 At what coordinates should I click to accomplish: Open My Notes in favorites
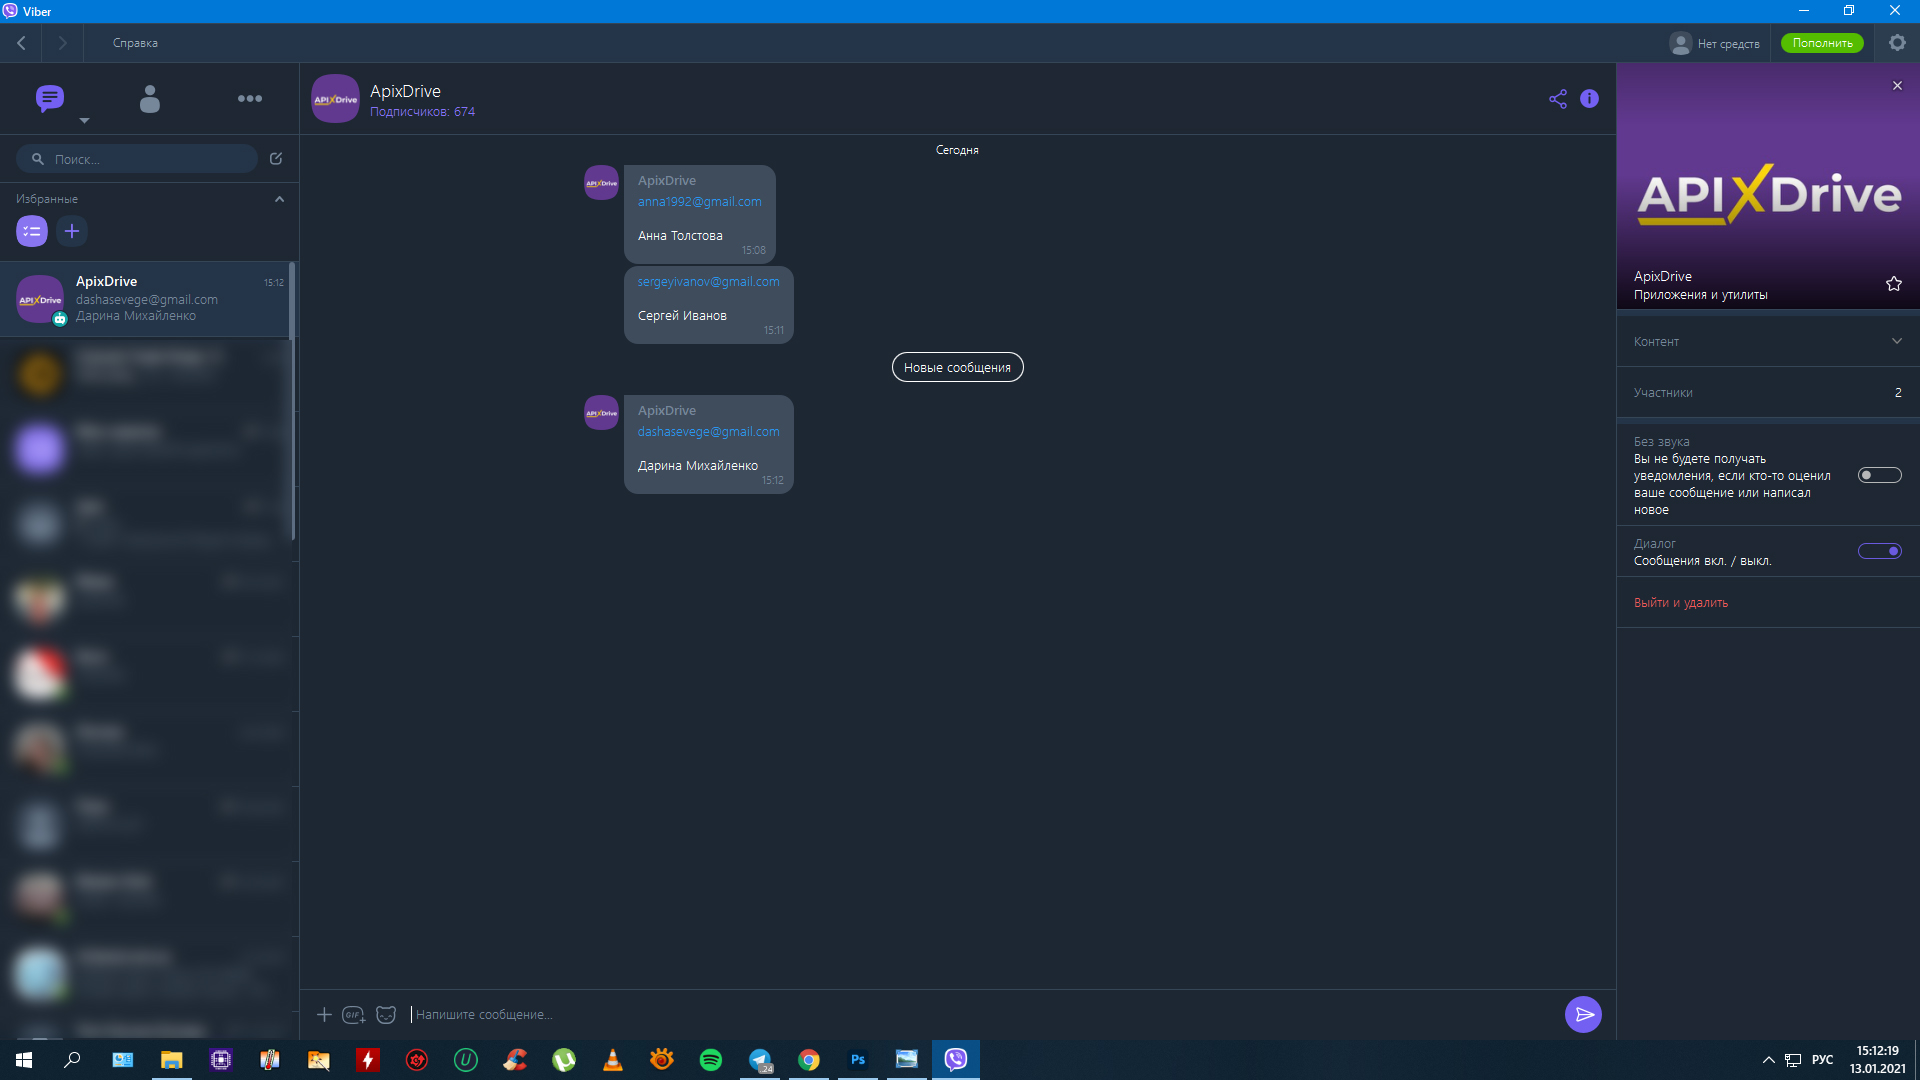(32, 231)
